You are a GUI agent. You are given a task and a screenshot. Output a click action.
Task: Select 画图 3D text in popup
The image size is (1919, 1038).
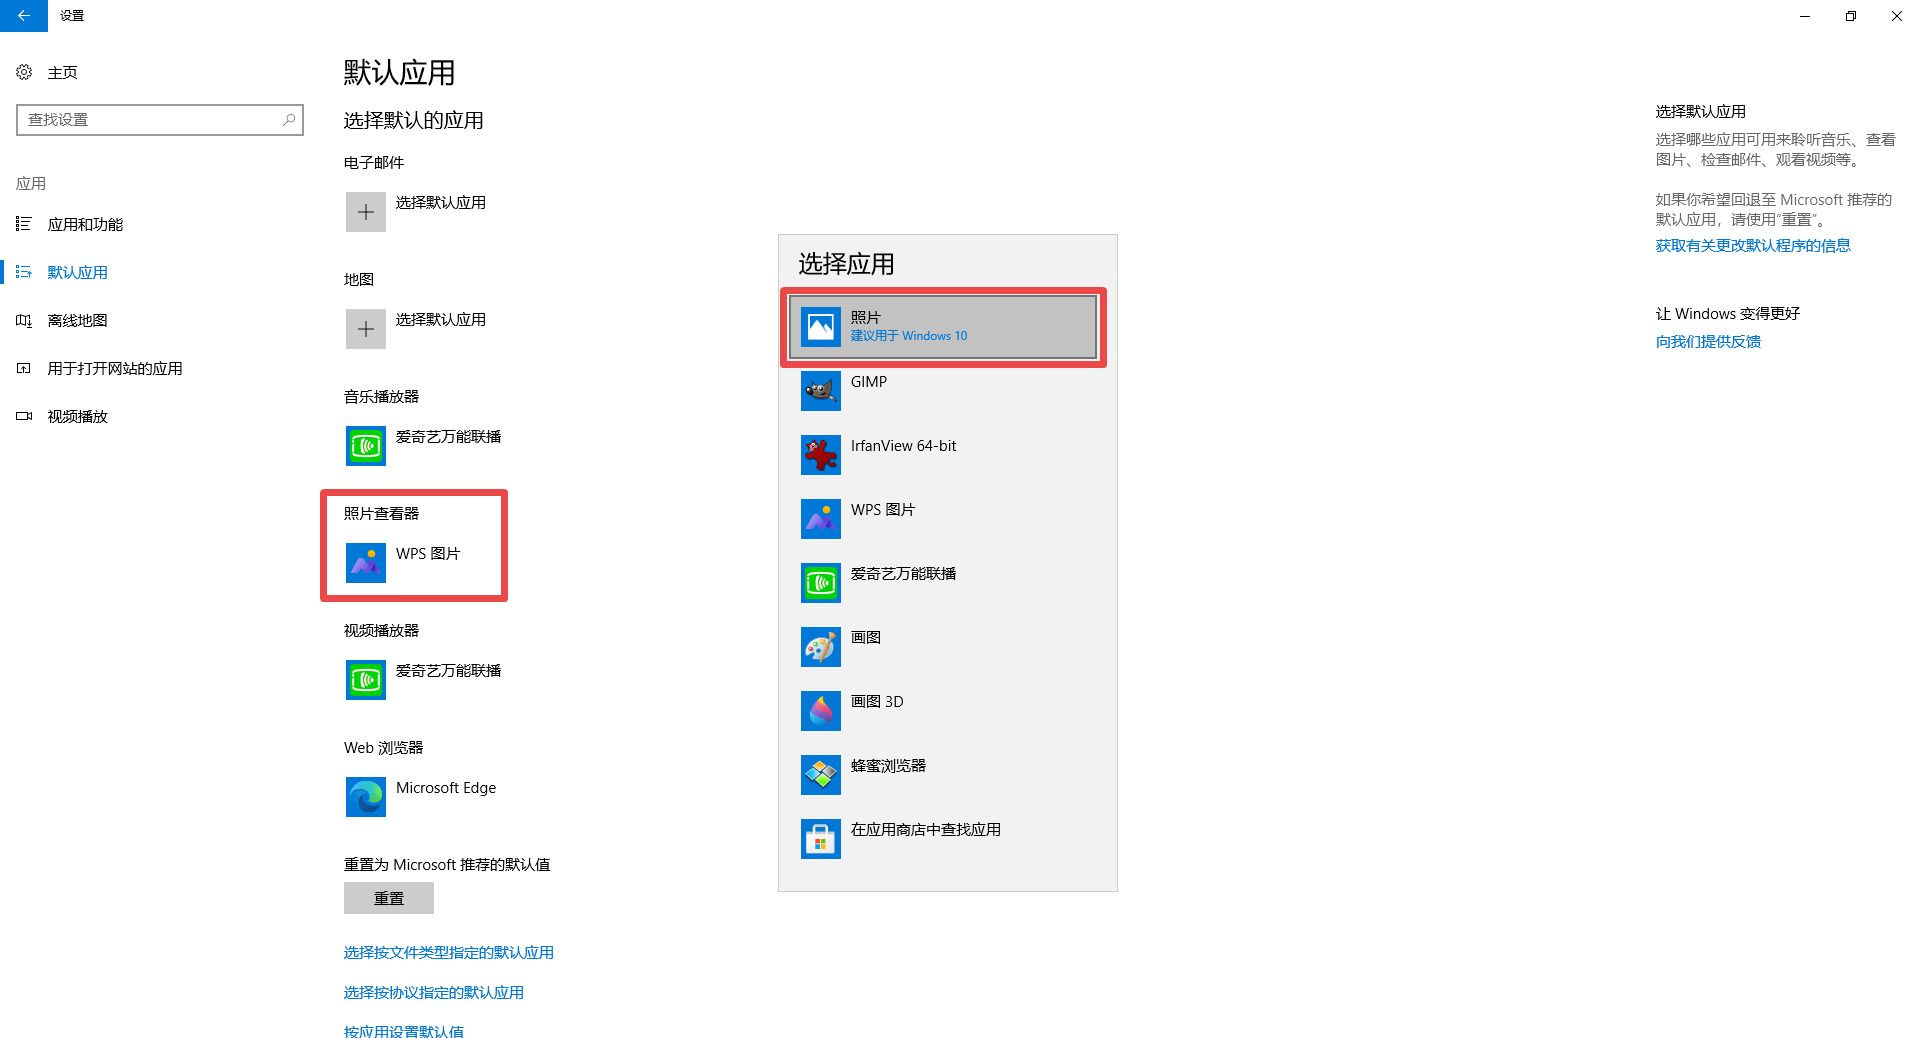coord(877,702)
